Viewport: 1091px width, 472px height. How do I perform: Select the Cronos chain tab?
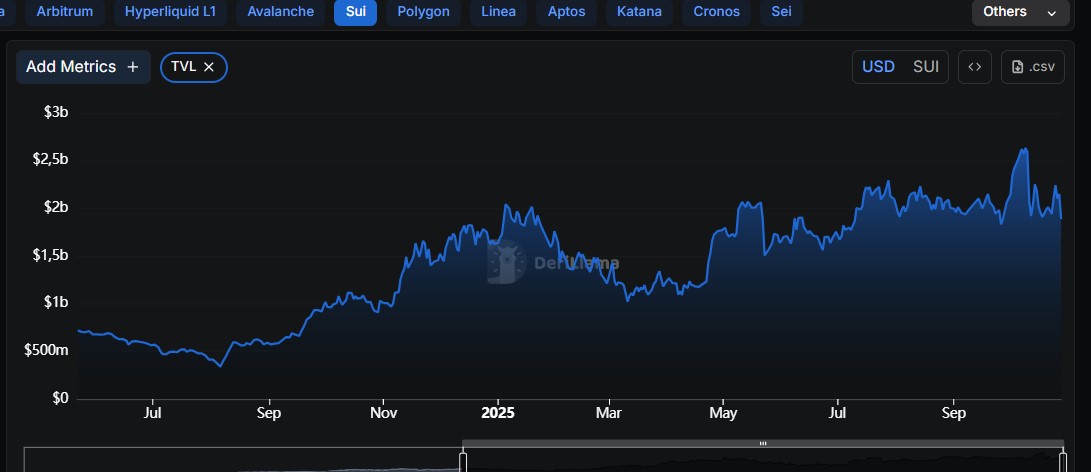716,12
